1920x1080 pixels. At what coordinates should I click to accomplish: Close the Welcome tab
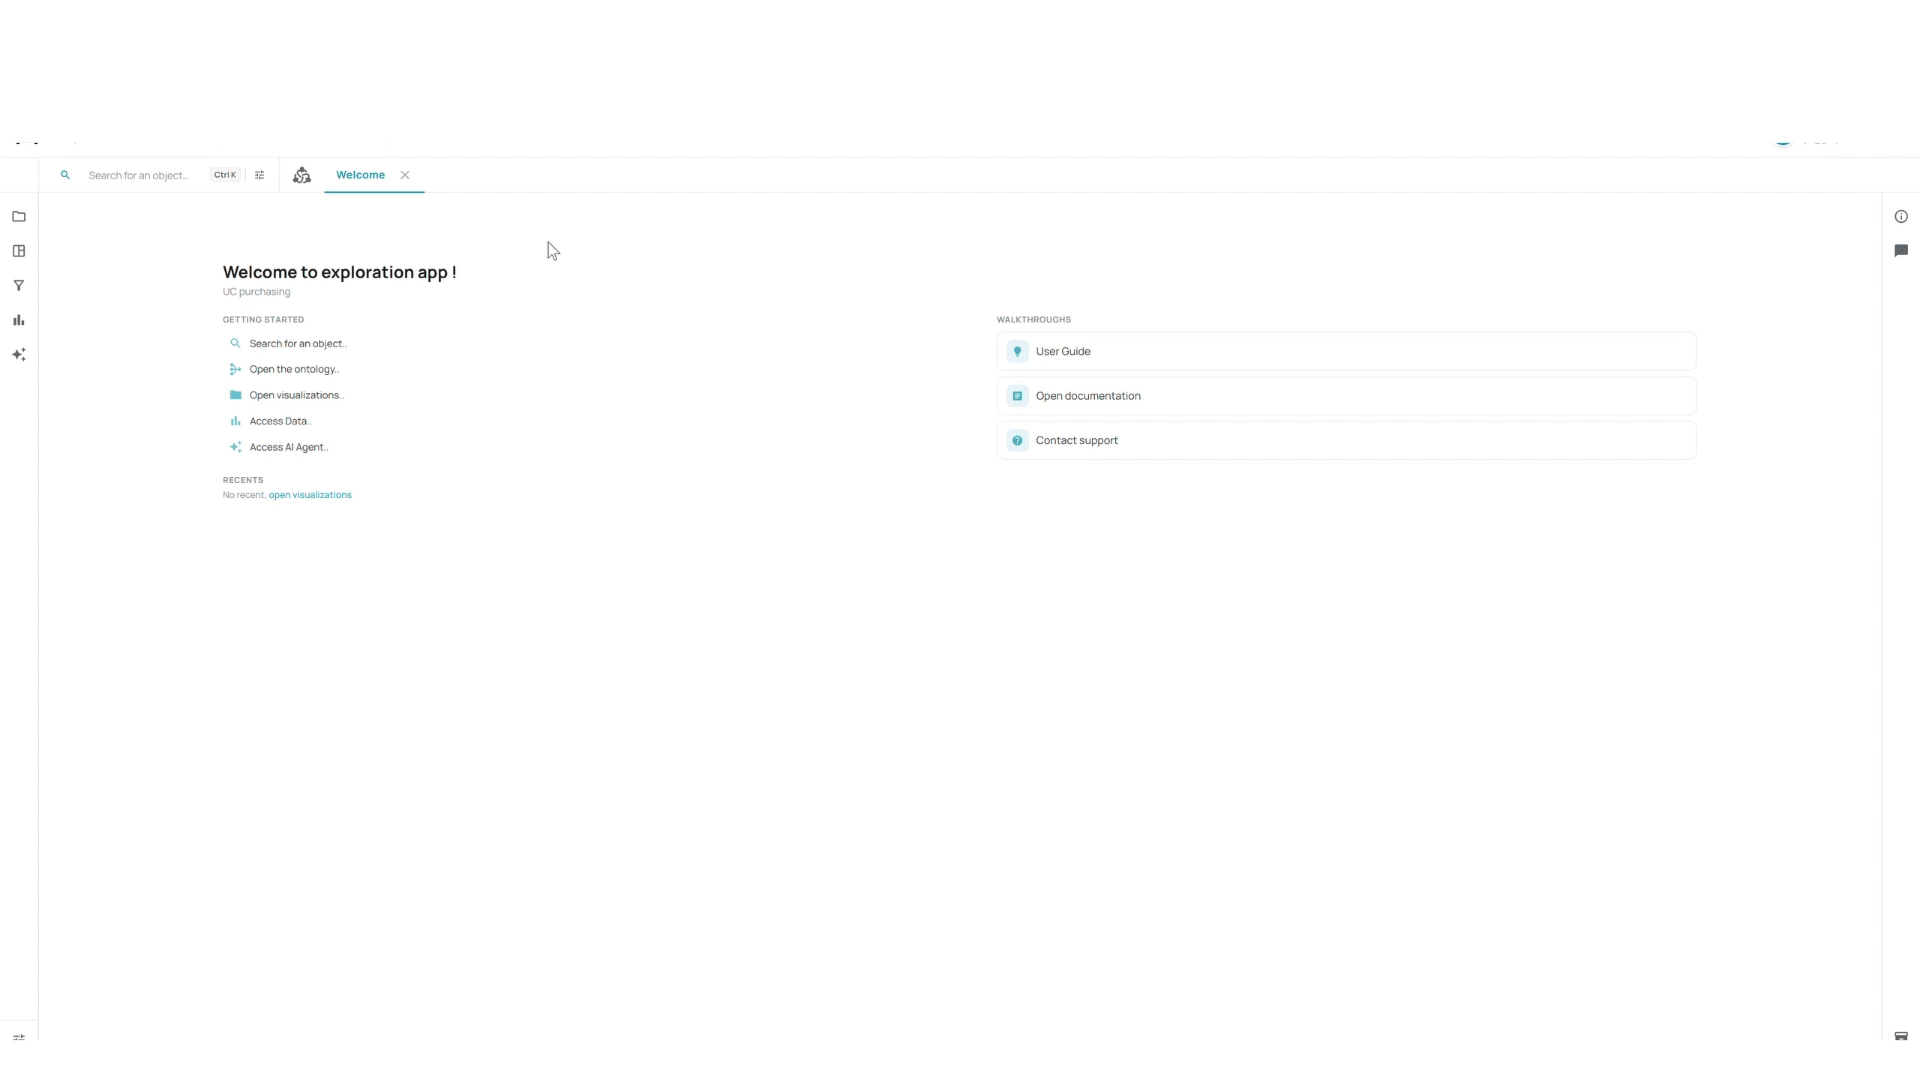[405, 175]
